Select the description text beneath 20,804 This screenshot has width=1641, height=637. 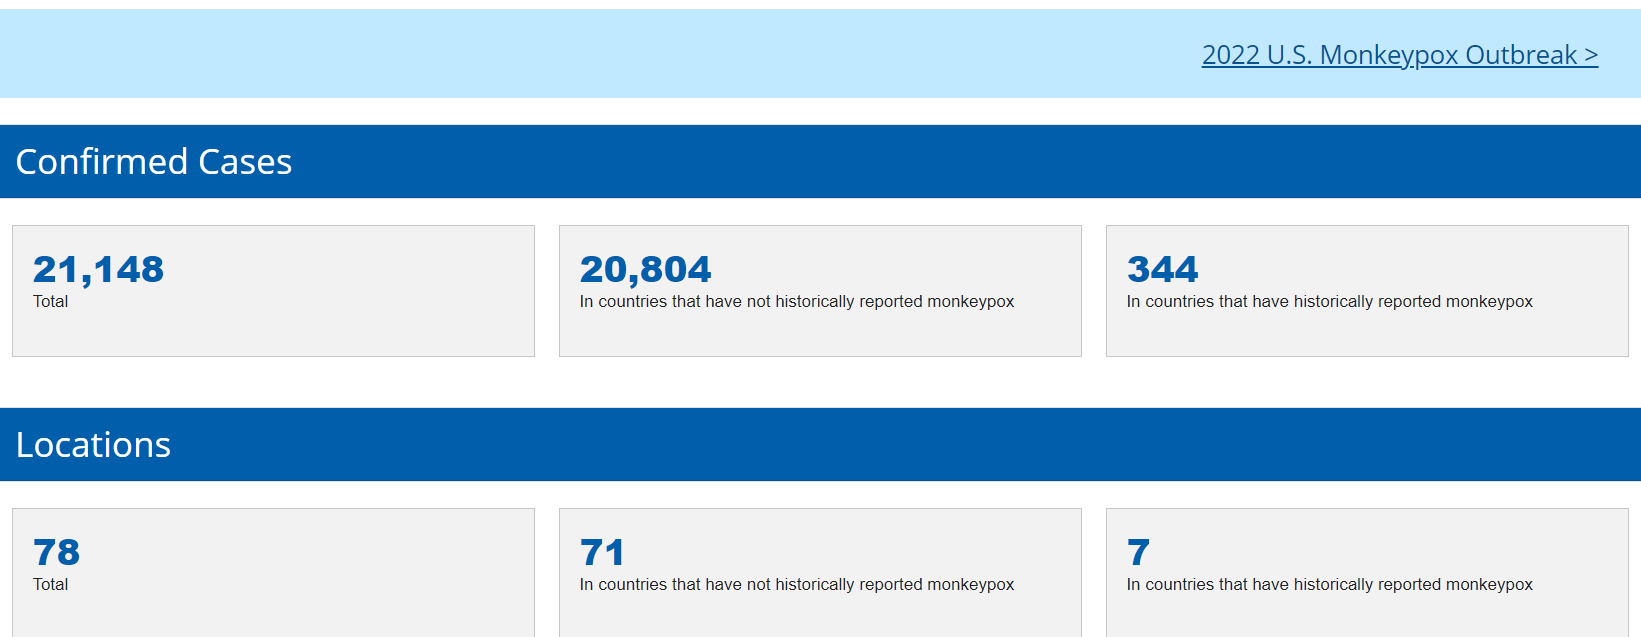[x=796, y=302]
